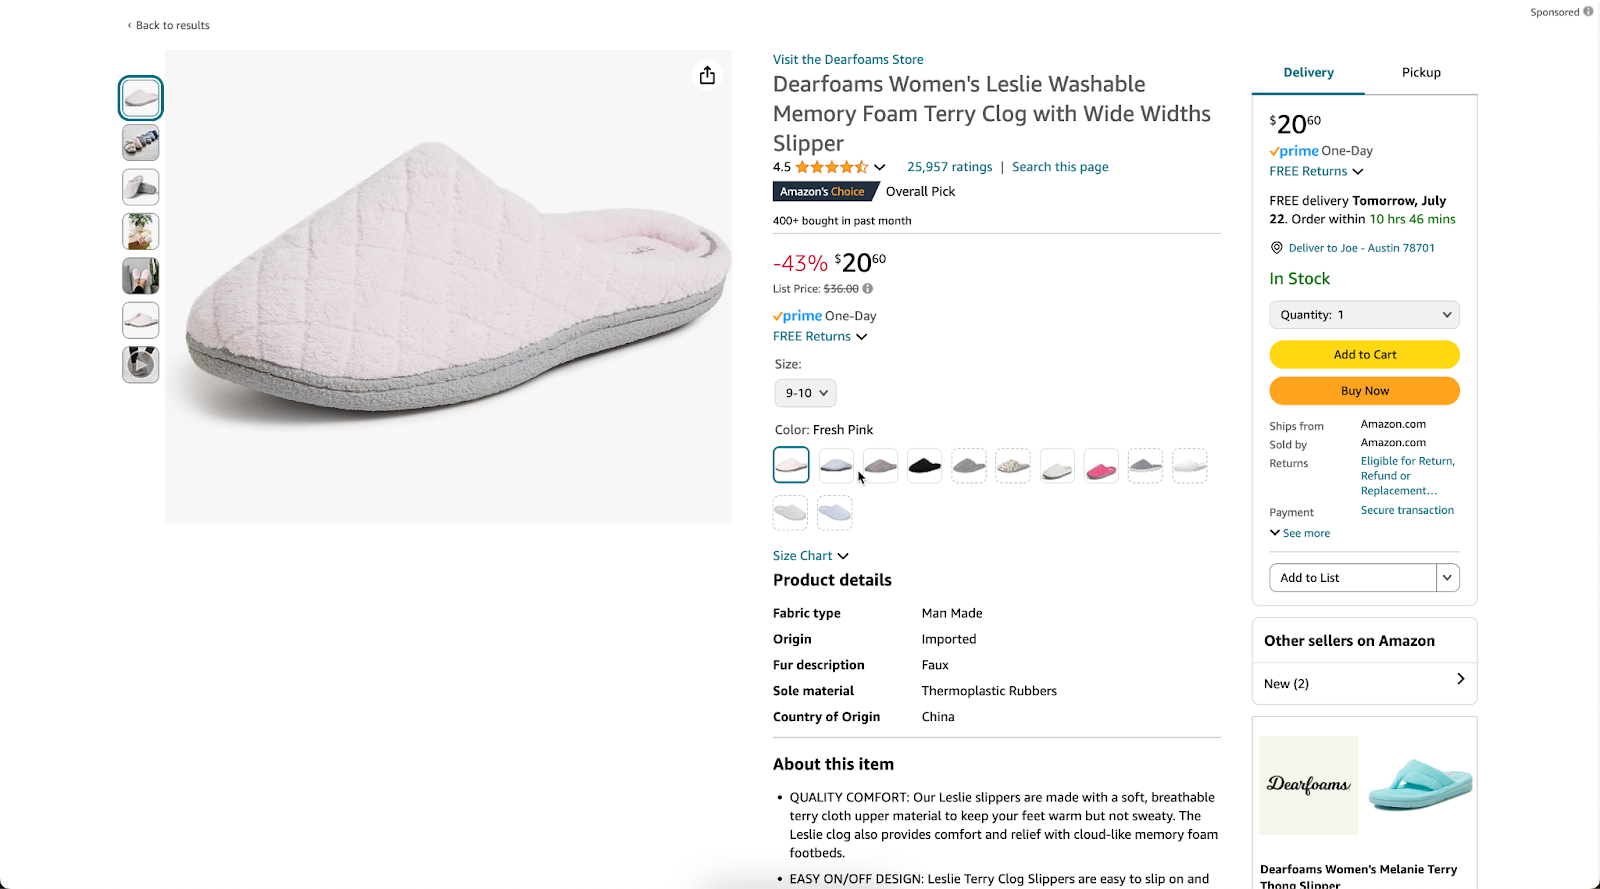
Task: Click the Prime badge under the price
Action: coord(797,315)
